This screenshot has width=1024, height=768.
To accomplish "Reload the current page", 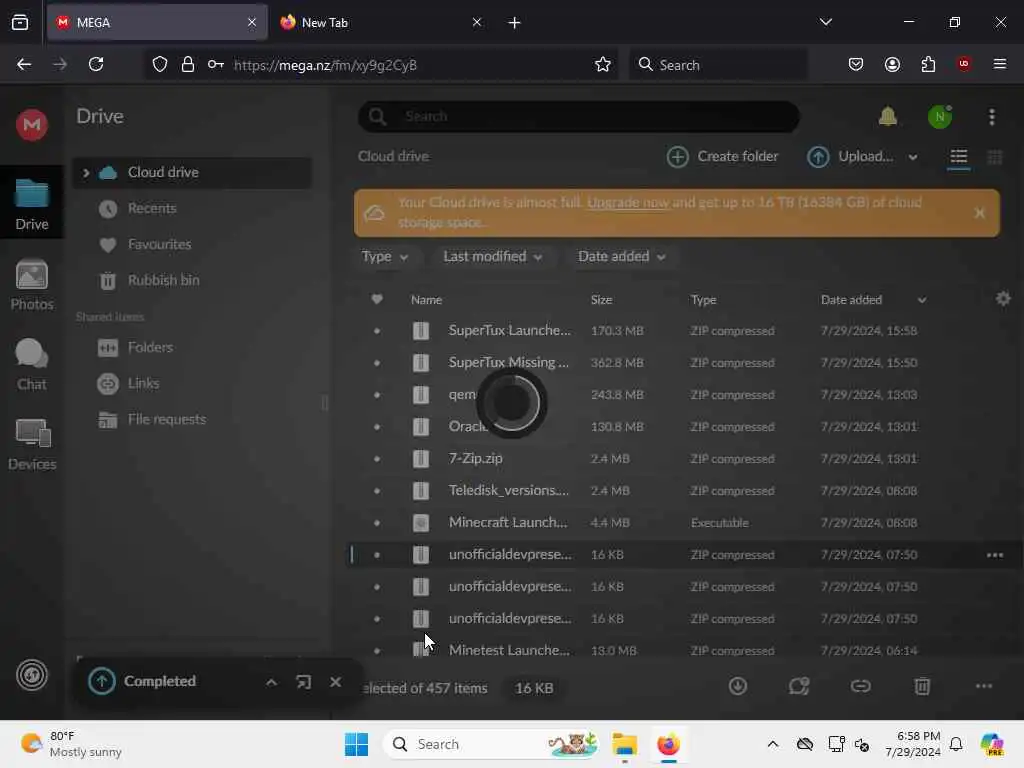I will coord(96,64).
